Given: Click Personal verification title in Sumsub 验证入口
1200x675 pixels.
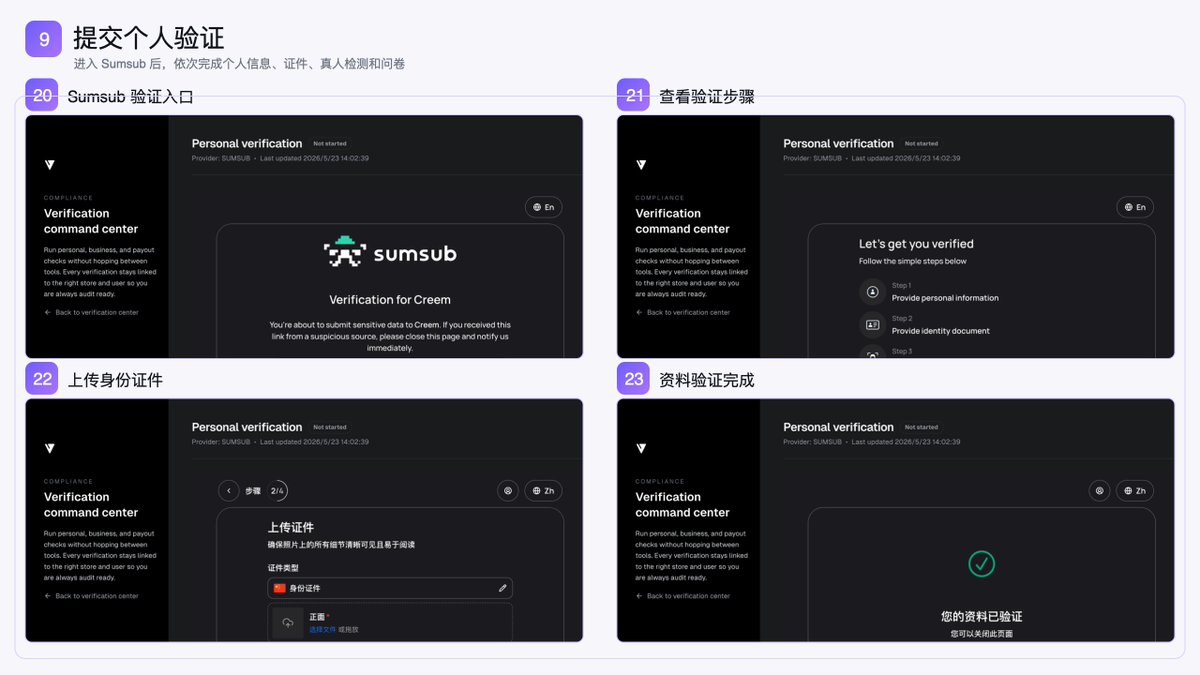Looking at the screenshot, I should pos(247,144).
